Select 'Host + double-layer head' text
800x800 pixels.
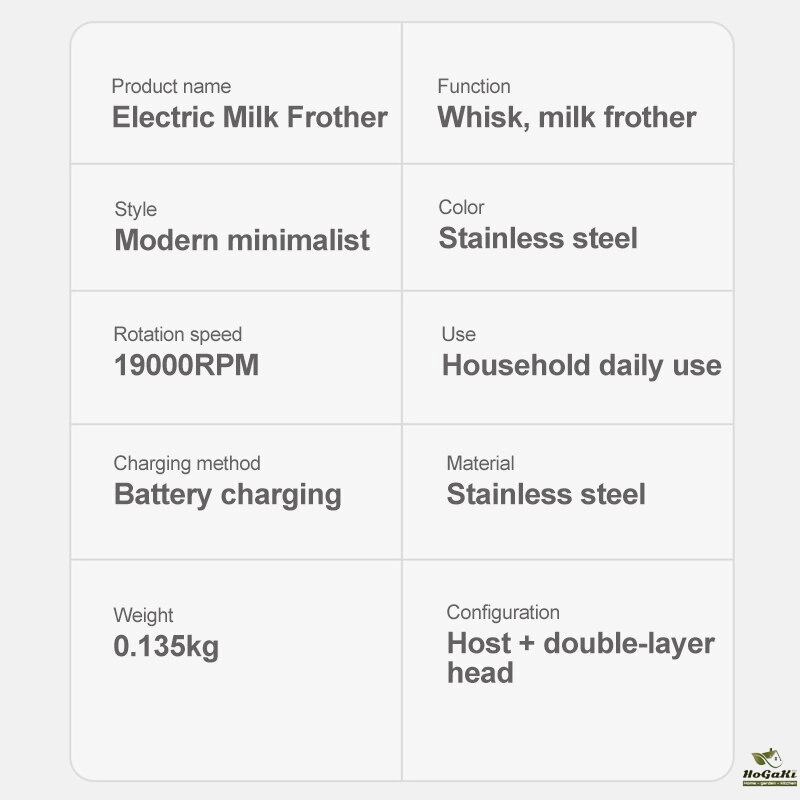click(581, 658)
